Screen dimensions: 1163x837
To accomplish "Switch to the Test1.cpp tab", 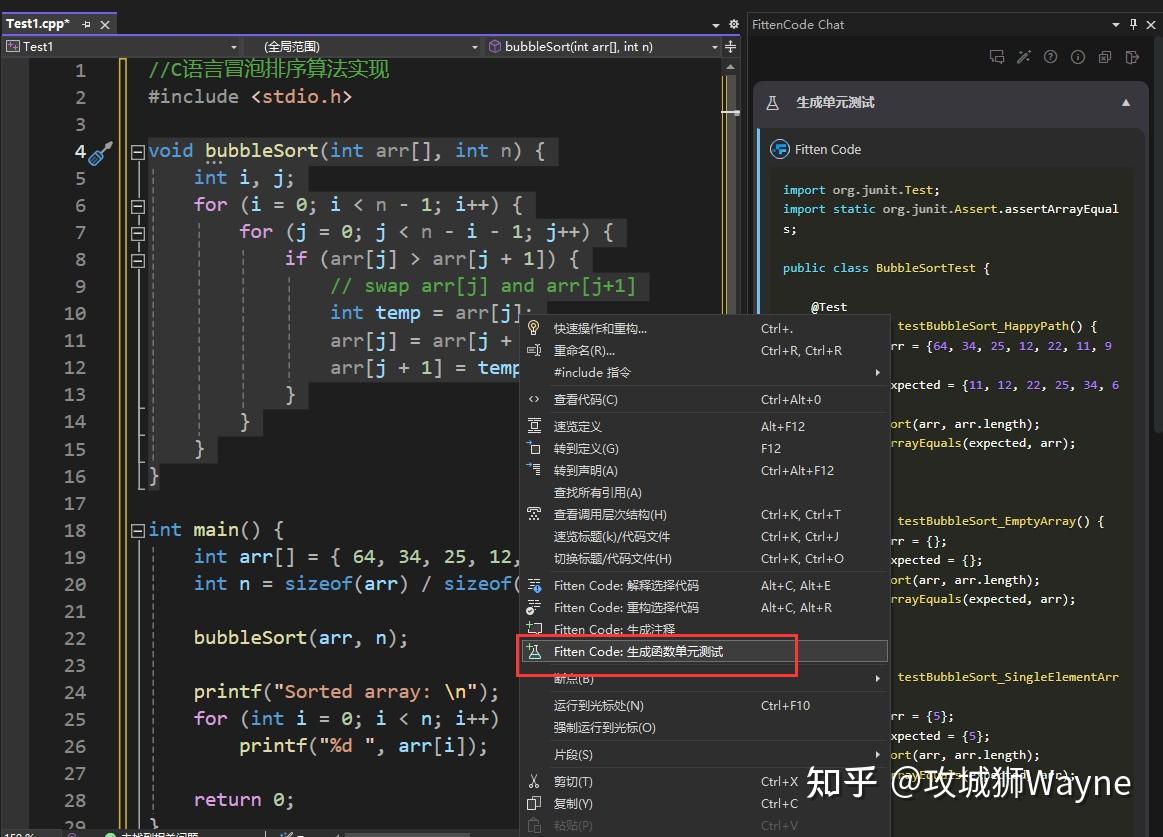I will (x=38, y=22).
